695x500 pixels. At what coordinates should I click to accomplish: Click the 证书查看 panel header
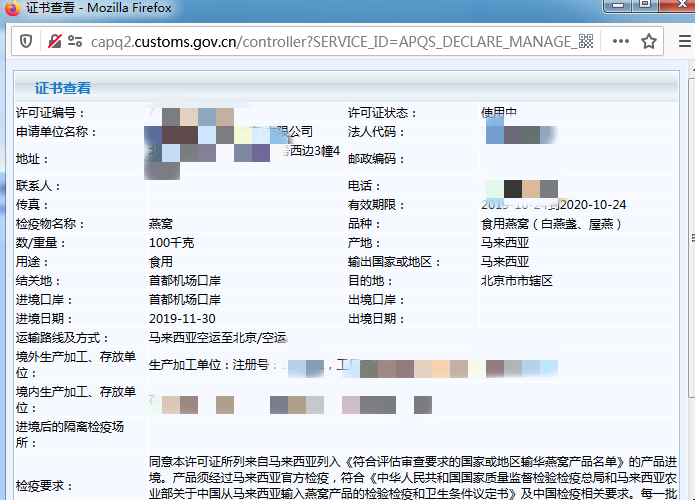[63, 88]
